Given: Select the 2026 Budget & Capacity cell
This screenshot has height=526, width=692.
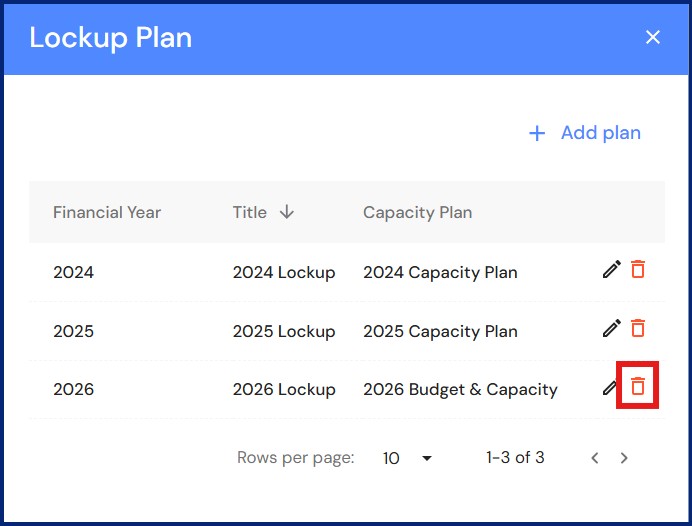Looking at the screenshot, I should (460, 390).
